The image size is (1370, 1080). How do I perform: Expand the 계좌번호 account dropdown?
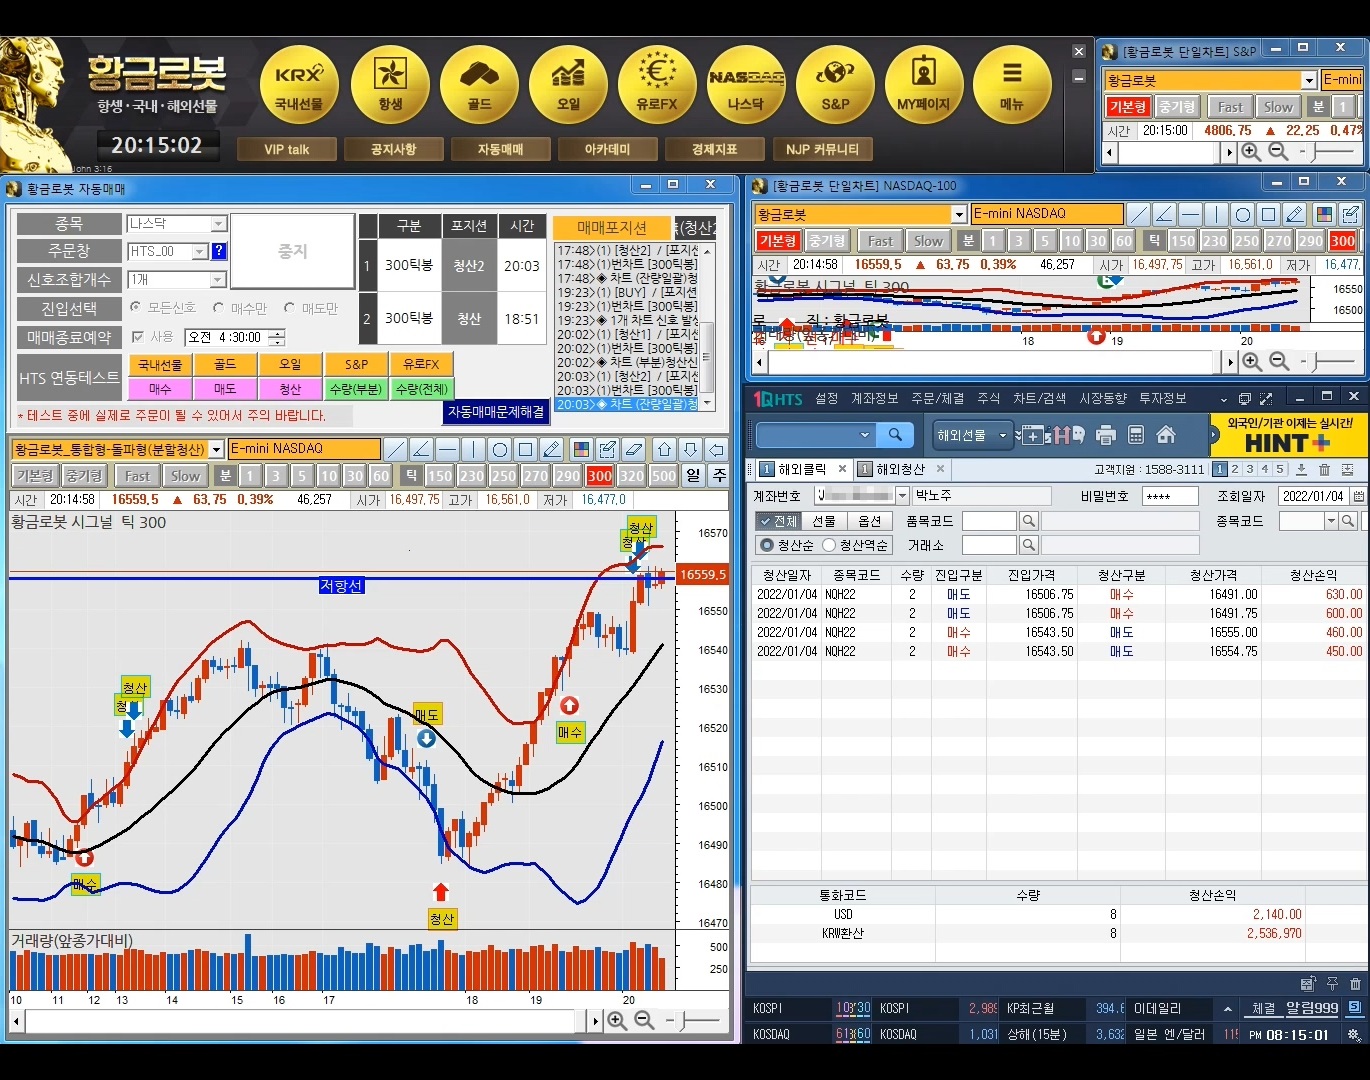tap(902, 496)
